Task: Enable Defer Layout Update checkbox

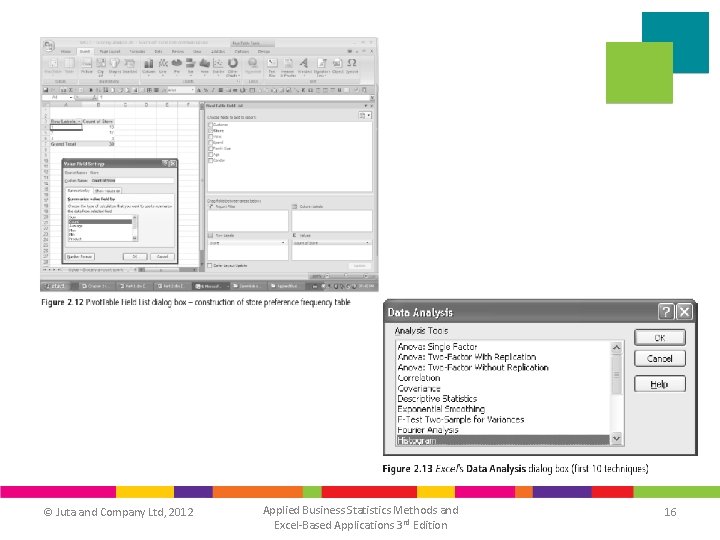Action: (x=210, y=265)
